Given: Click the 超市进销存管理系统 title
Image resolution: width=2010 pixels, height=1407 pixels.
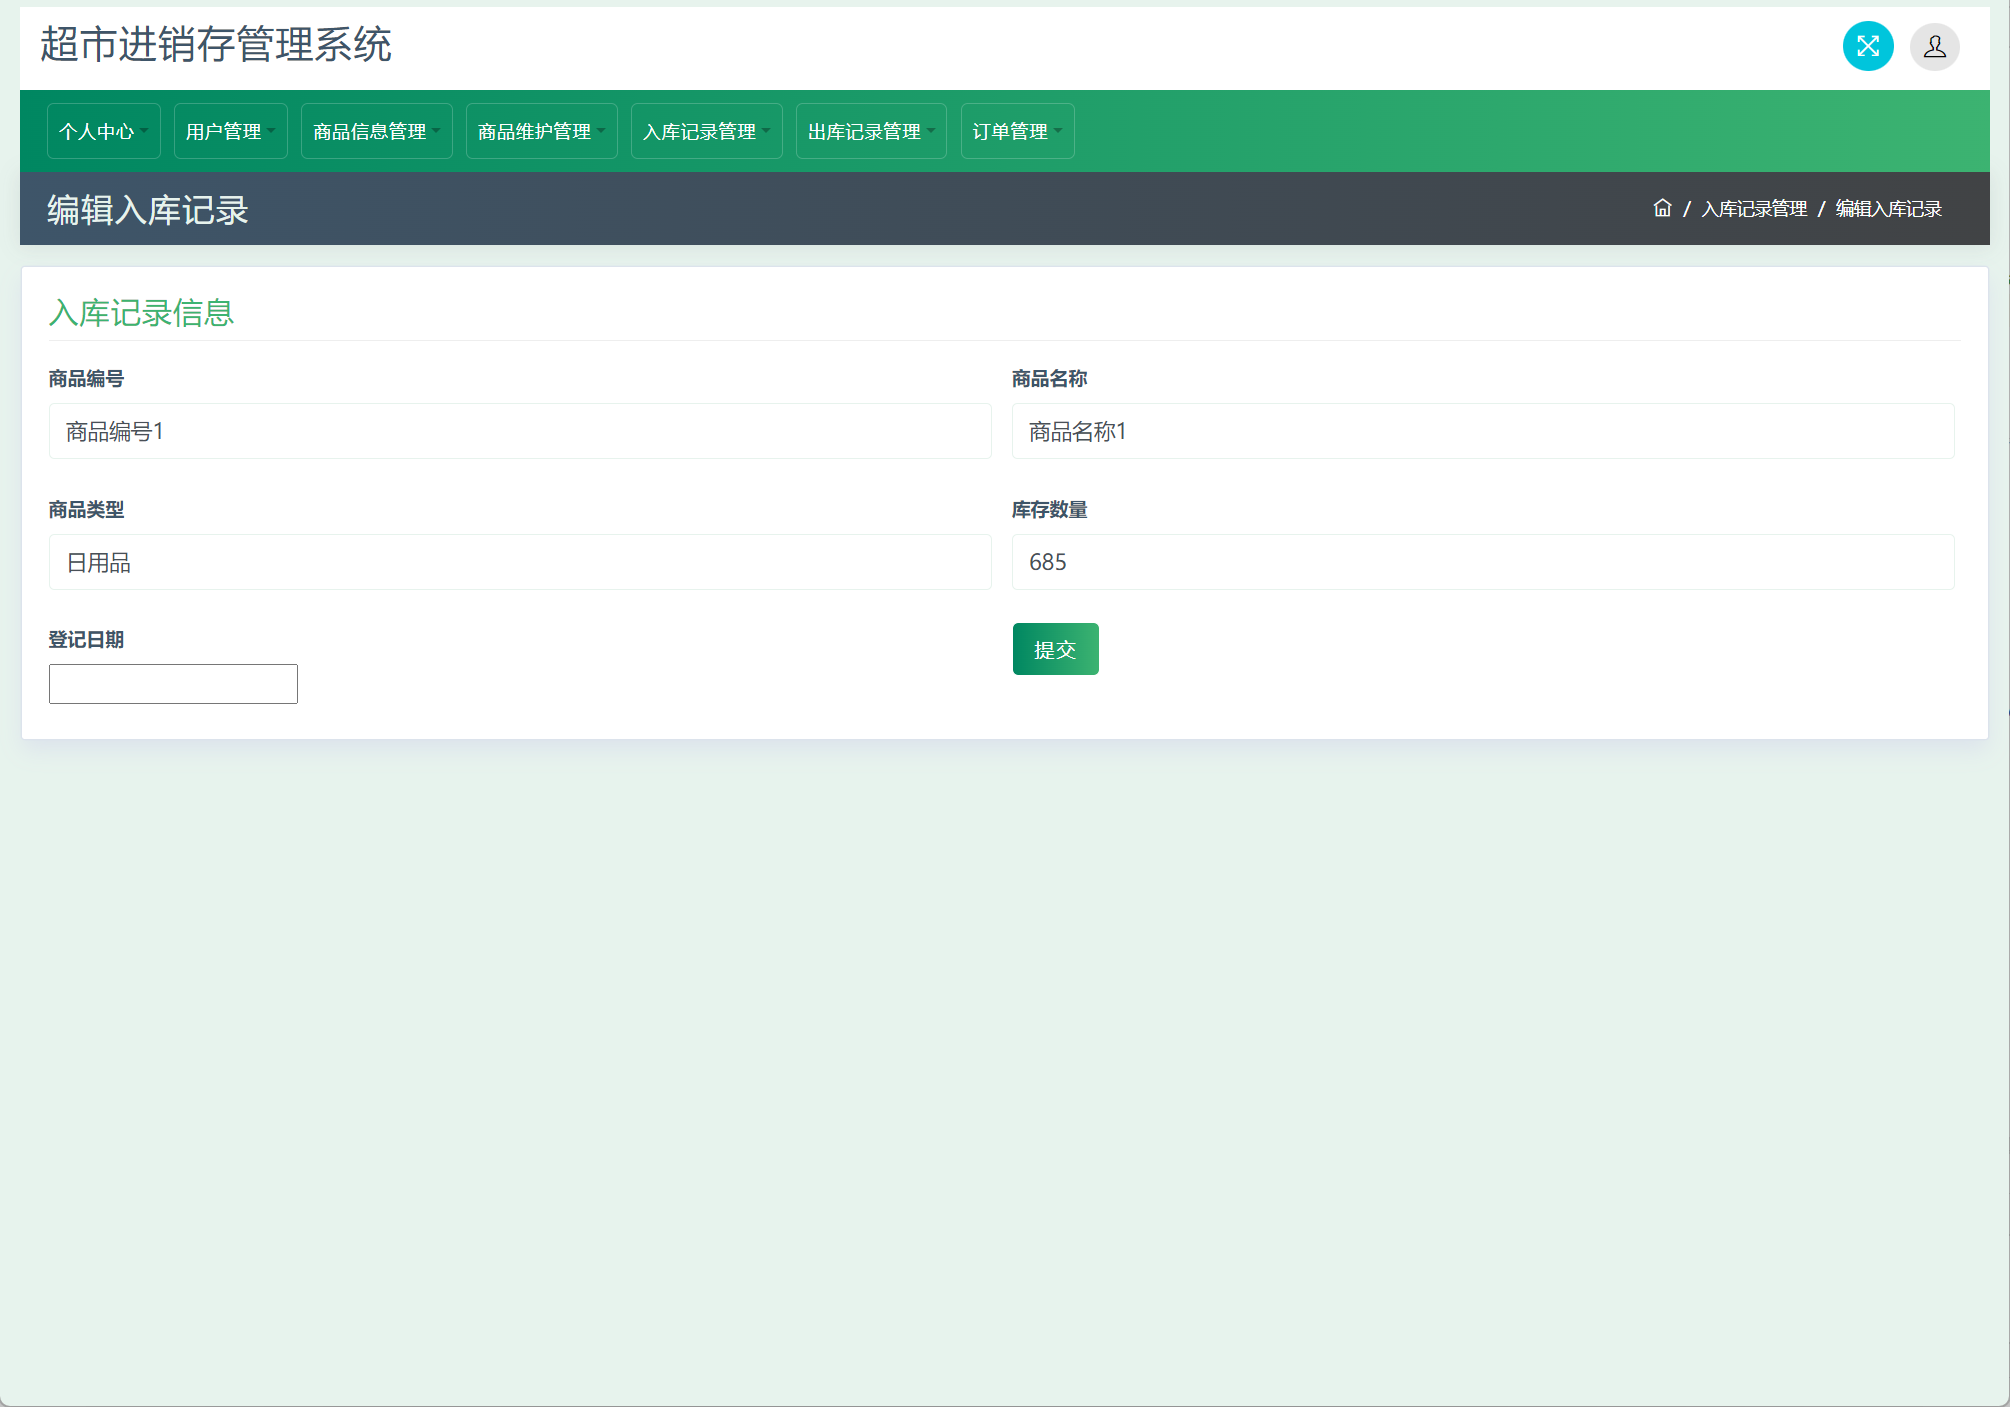Looking at the screenshot, I should pos(216,45).
